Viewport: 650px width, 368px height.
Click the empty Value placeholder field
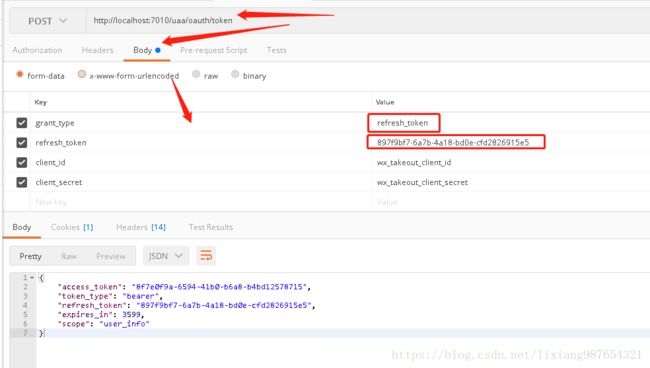point(511,202)
